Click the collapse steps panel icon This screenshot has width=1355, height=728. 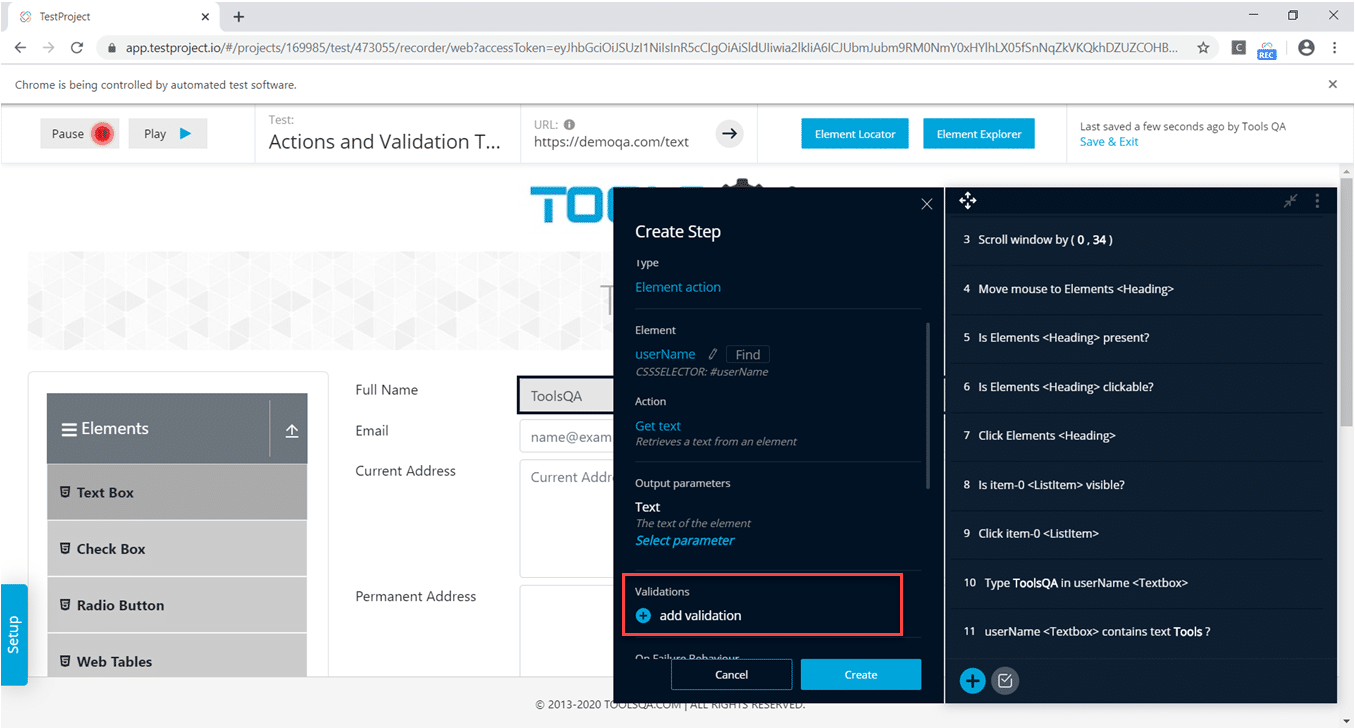pyautogui.click(x=1291, y=201)
